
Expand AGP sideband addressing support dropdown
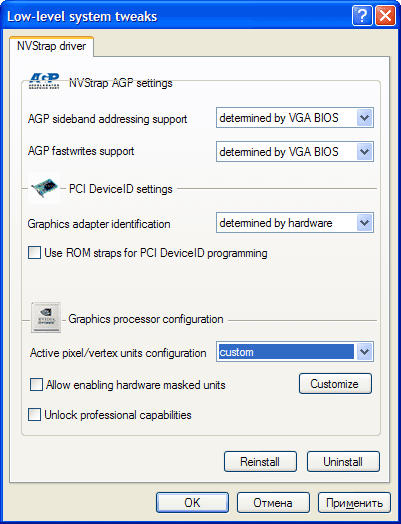pyautogui.click(x=364, y=118)
